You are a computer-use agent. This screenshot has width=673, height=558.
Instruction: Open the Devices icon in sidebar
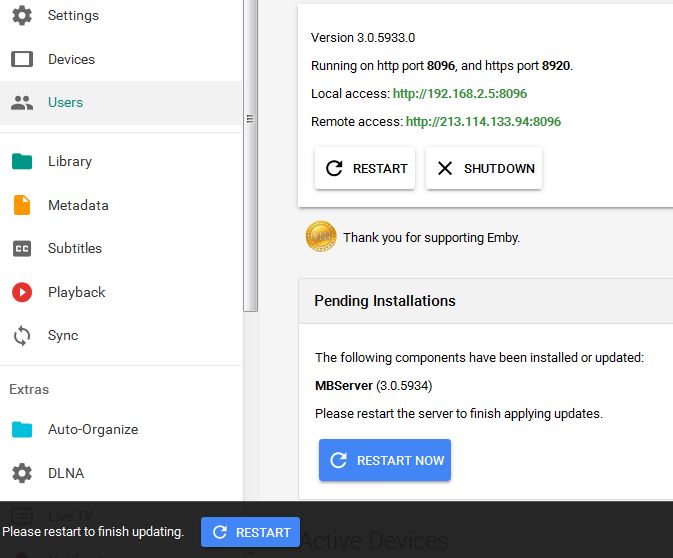click(x=22, y=59)
